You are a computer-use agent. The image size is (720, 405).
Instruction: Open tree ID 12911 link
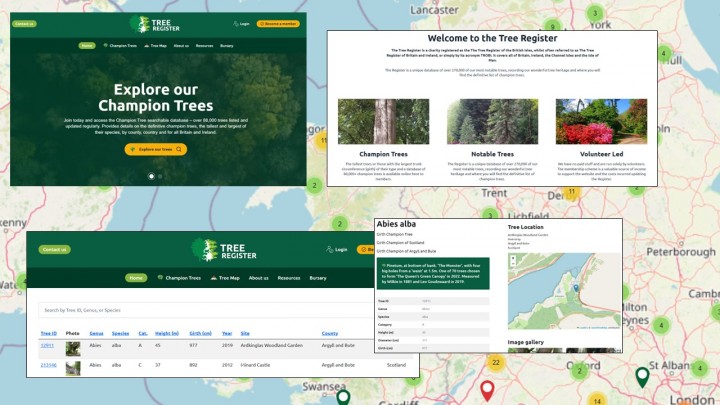tap(47, 345)
